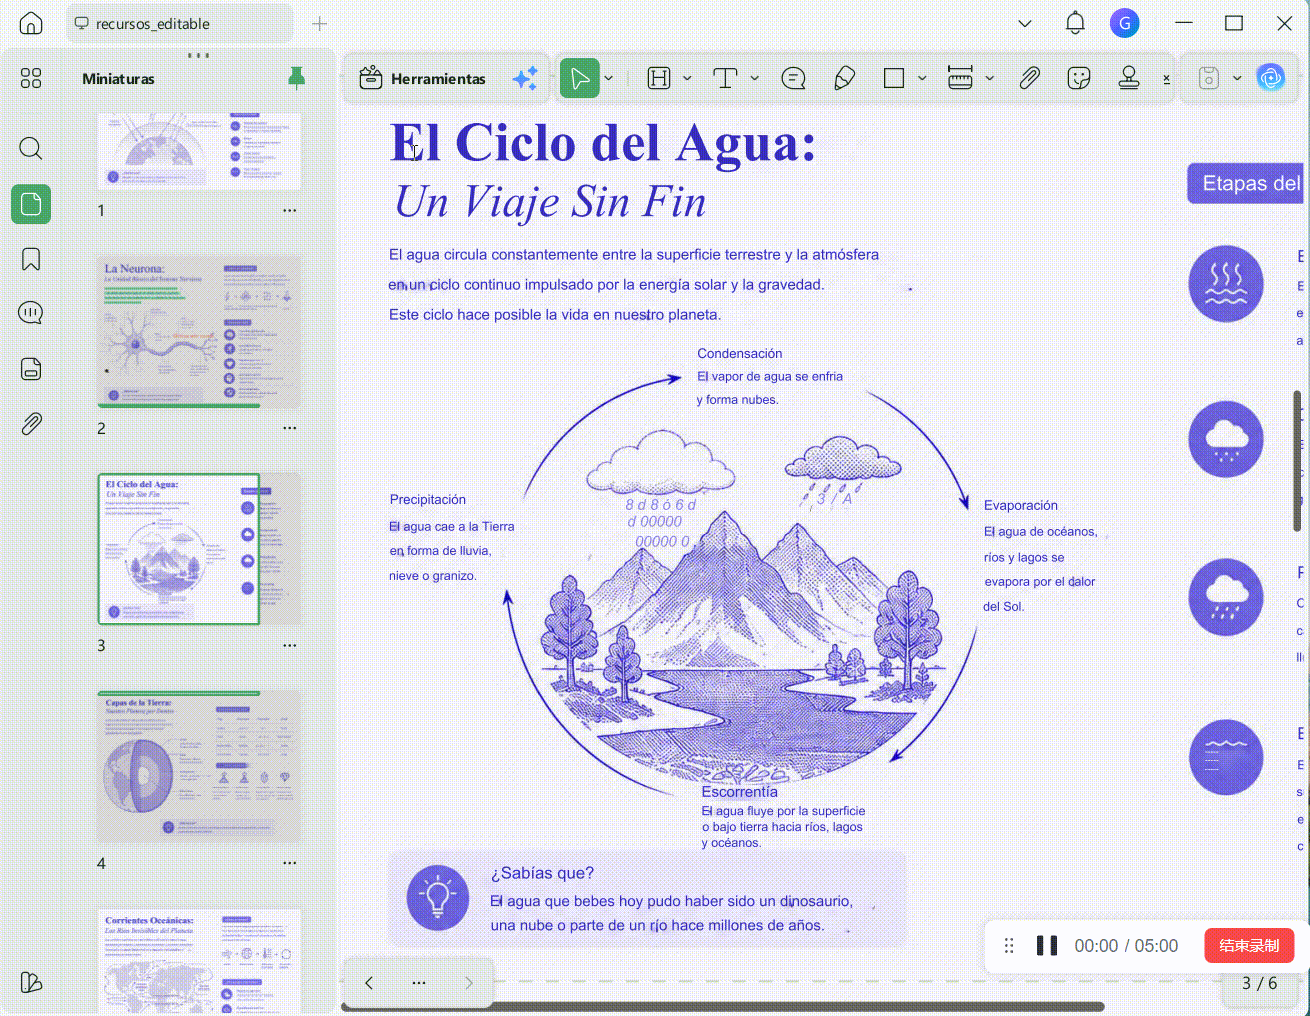Image resolution: width=1310 pixels, height=1016 pixels.
Task: Click the horizontal scrollbar
Action: pyautogui.click(x=723, y=1007)
